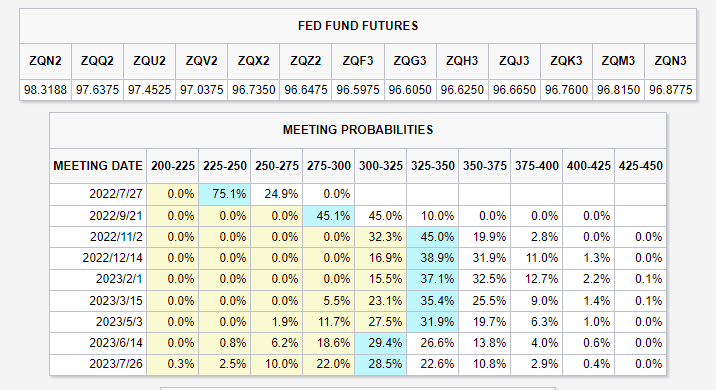The image size is (716, 390).
Task: Click the highlighted 45.1% cell
Action: pos(328,216)
